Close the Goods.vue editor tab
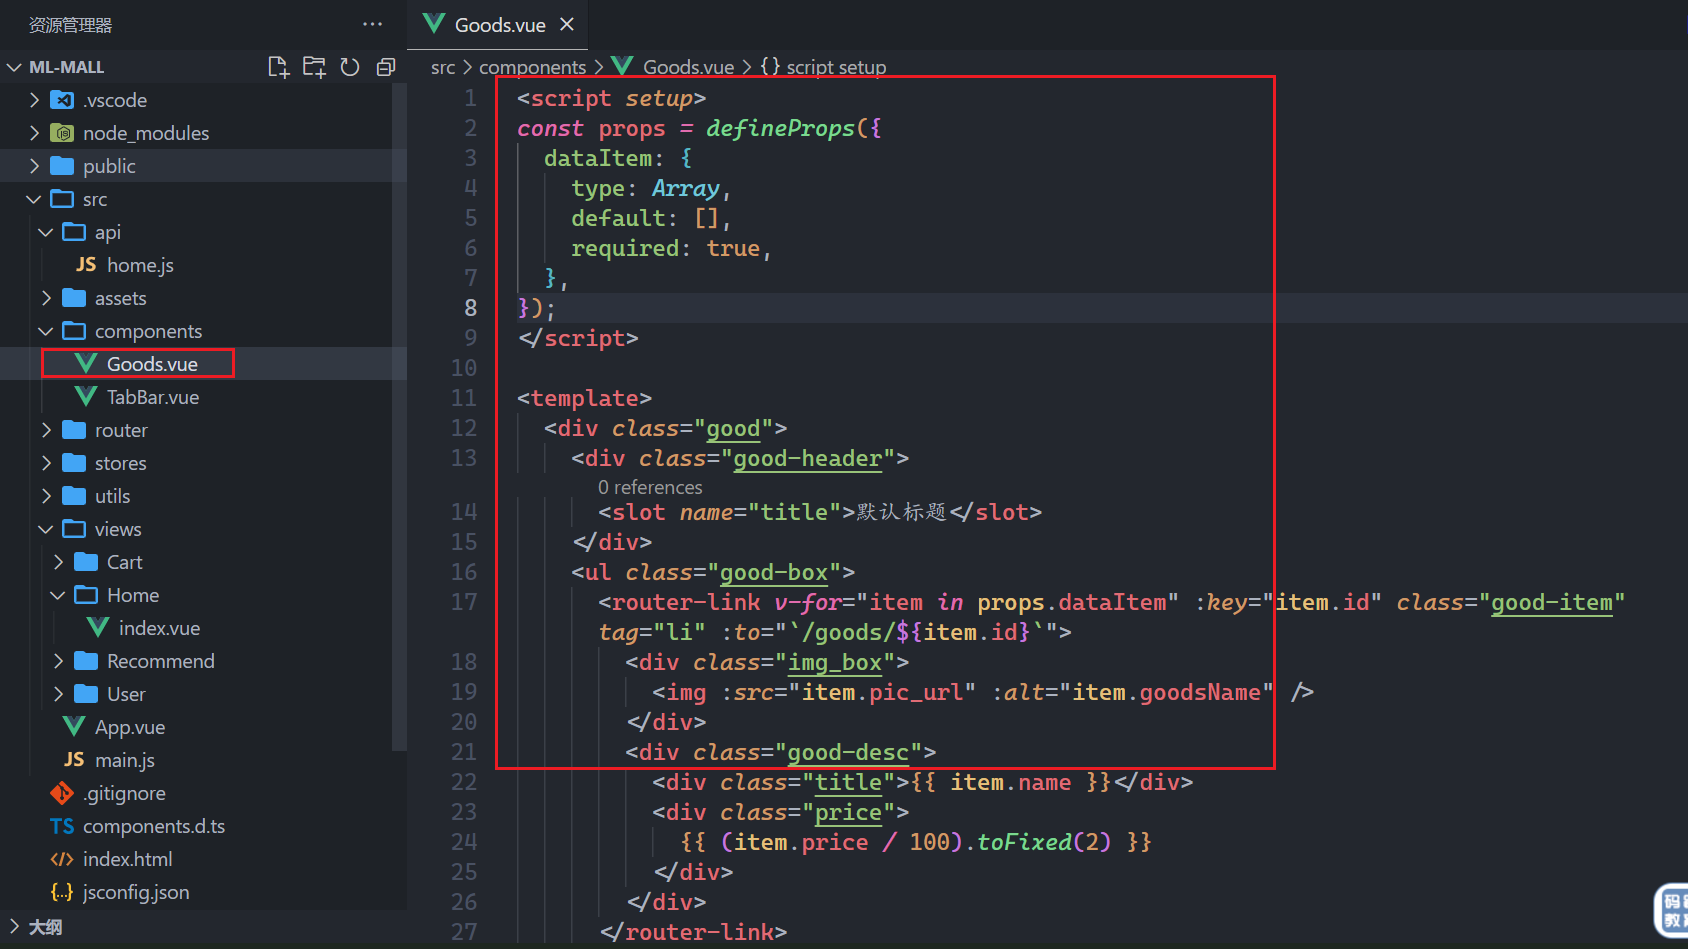This screenshot has height=949, width=1688. pos(567,24)
